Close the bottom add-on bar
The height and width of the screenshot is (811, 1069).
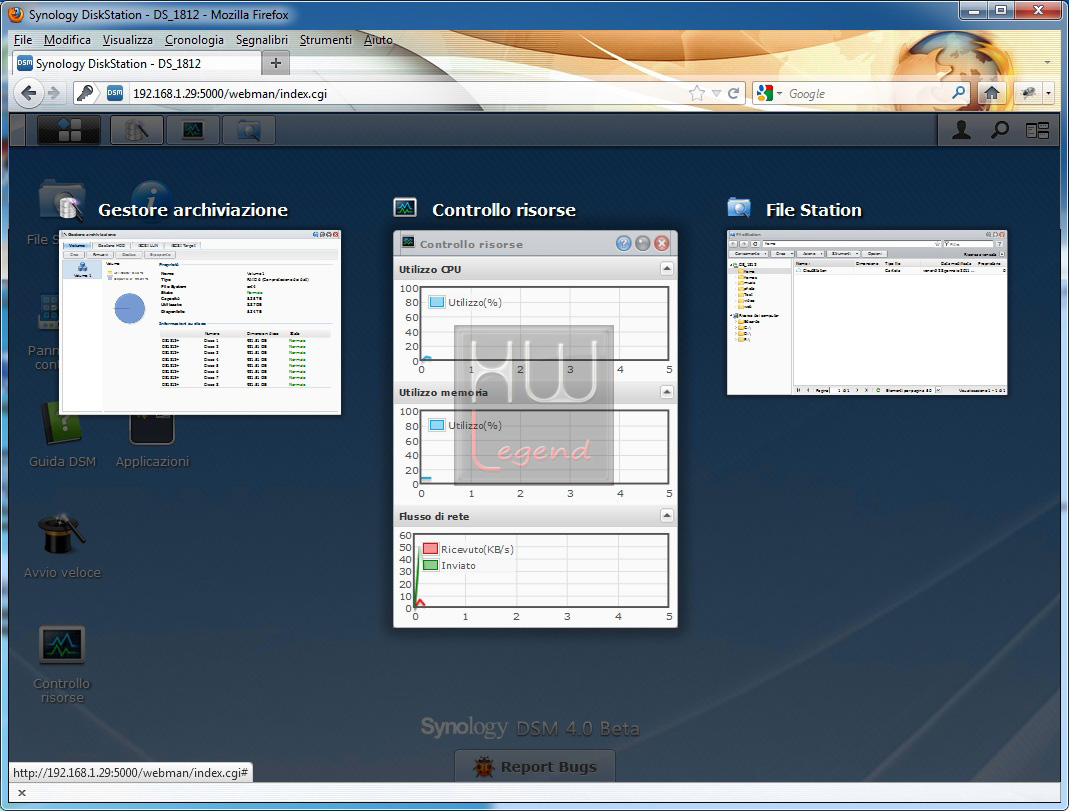[x=22, y=793]
